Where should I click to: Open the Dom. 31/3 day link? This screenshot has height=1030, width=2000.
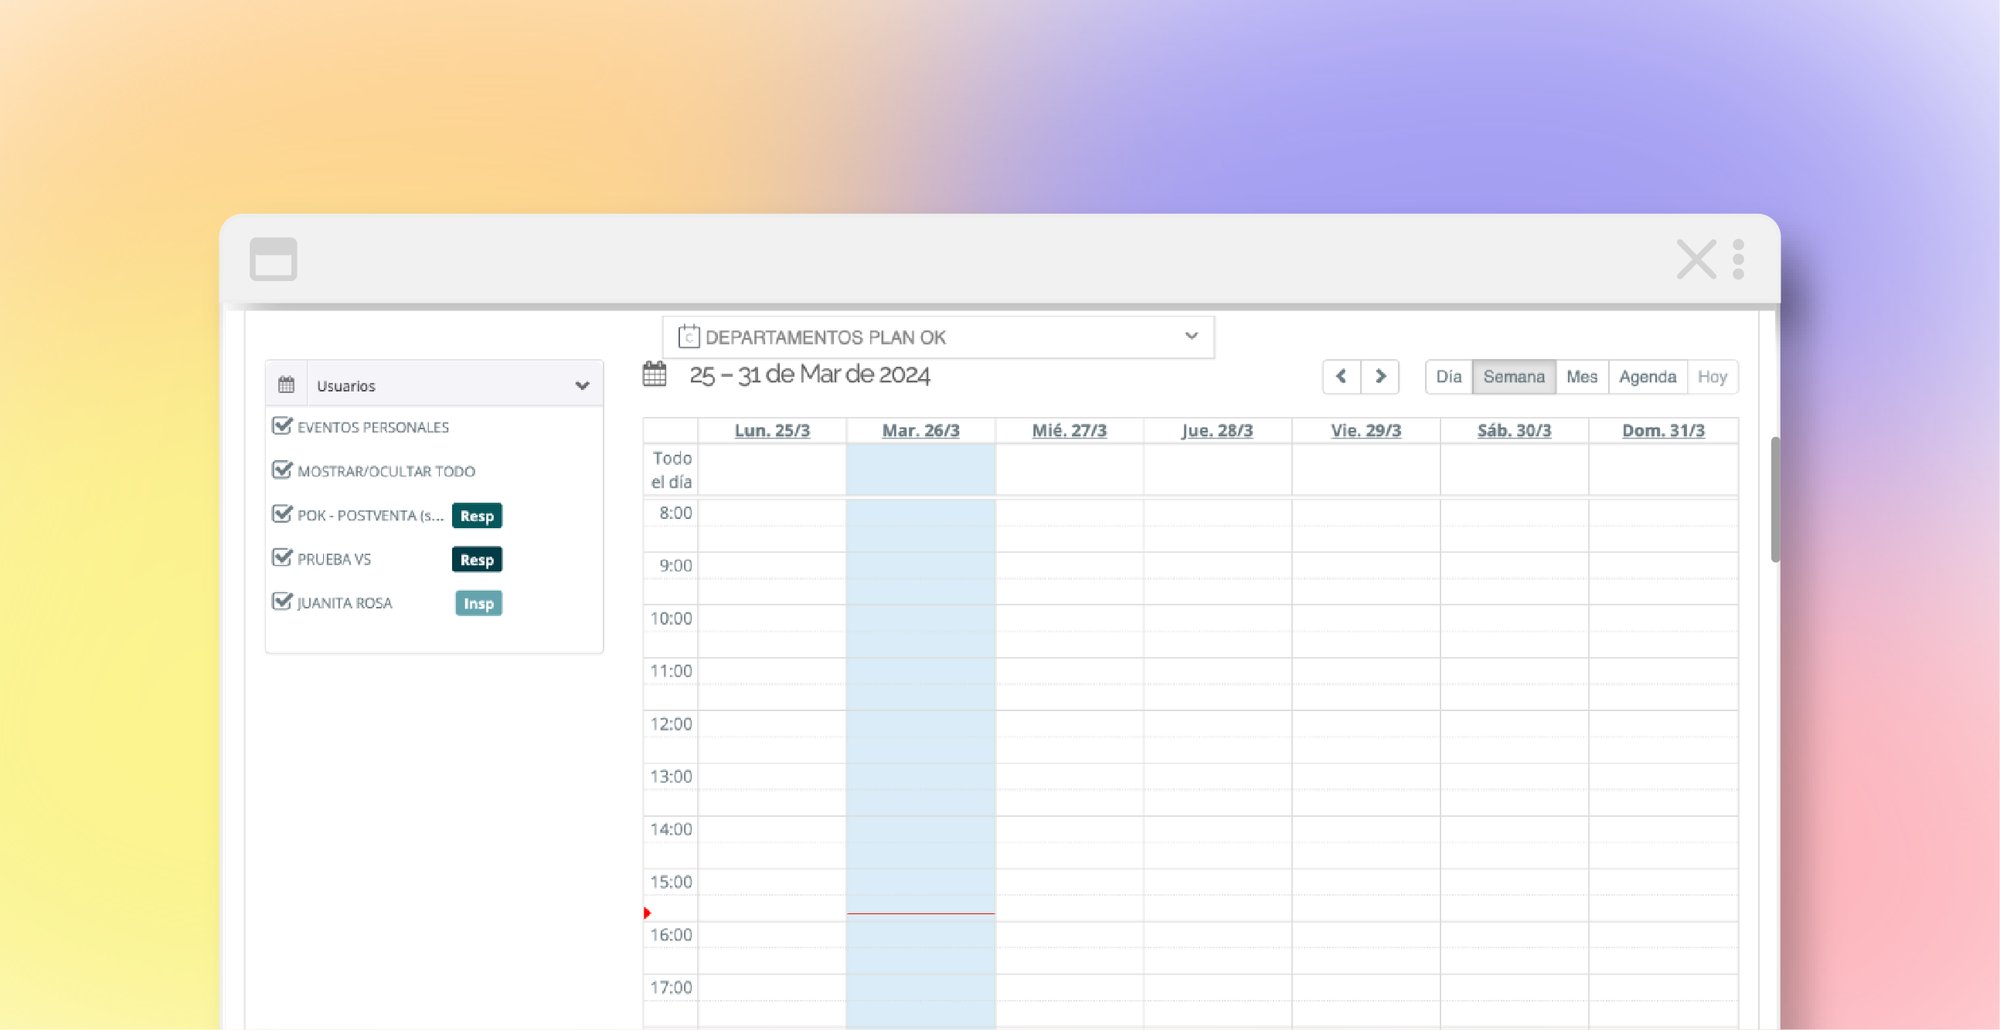tap(1663, 431)
